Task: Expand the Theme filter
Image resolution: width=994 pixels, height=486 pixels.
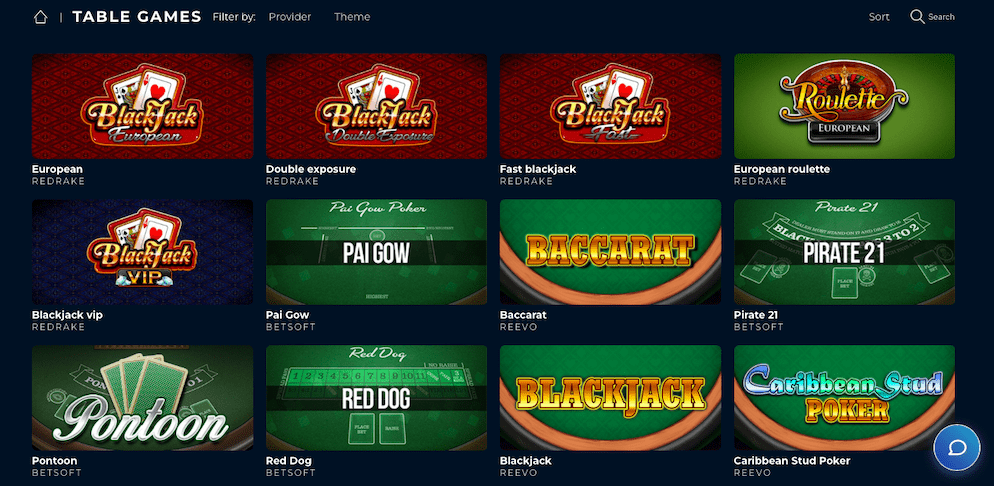Action: tap(352, 17)
